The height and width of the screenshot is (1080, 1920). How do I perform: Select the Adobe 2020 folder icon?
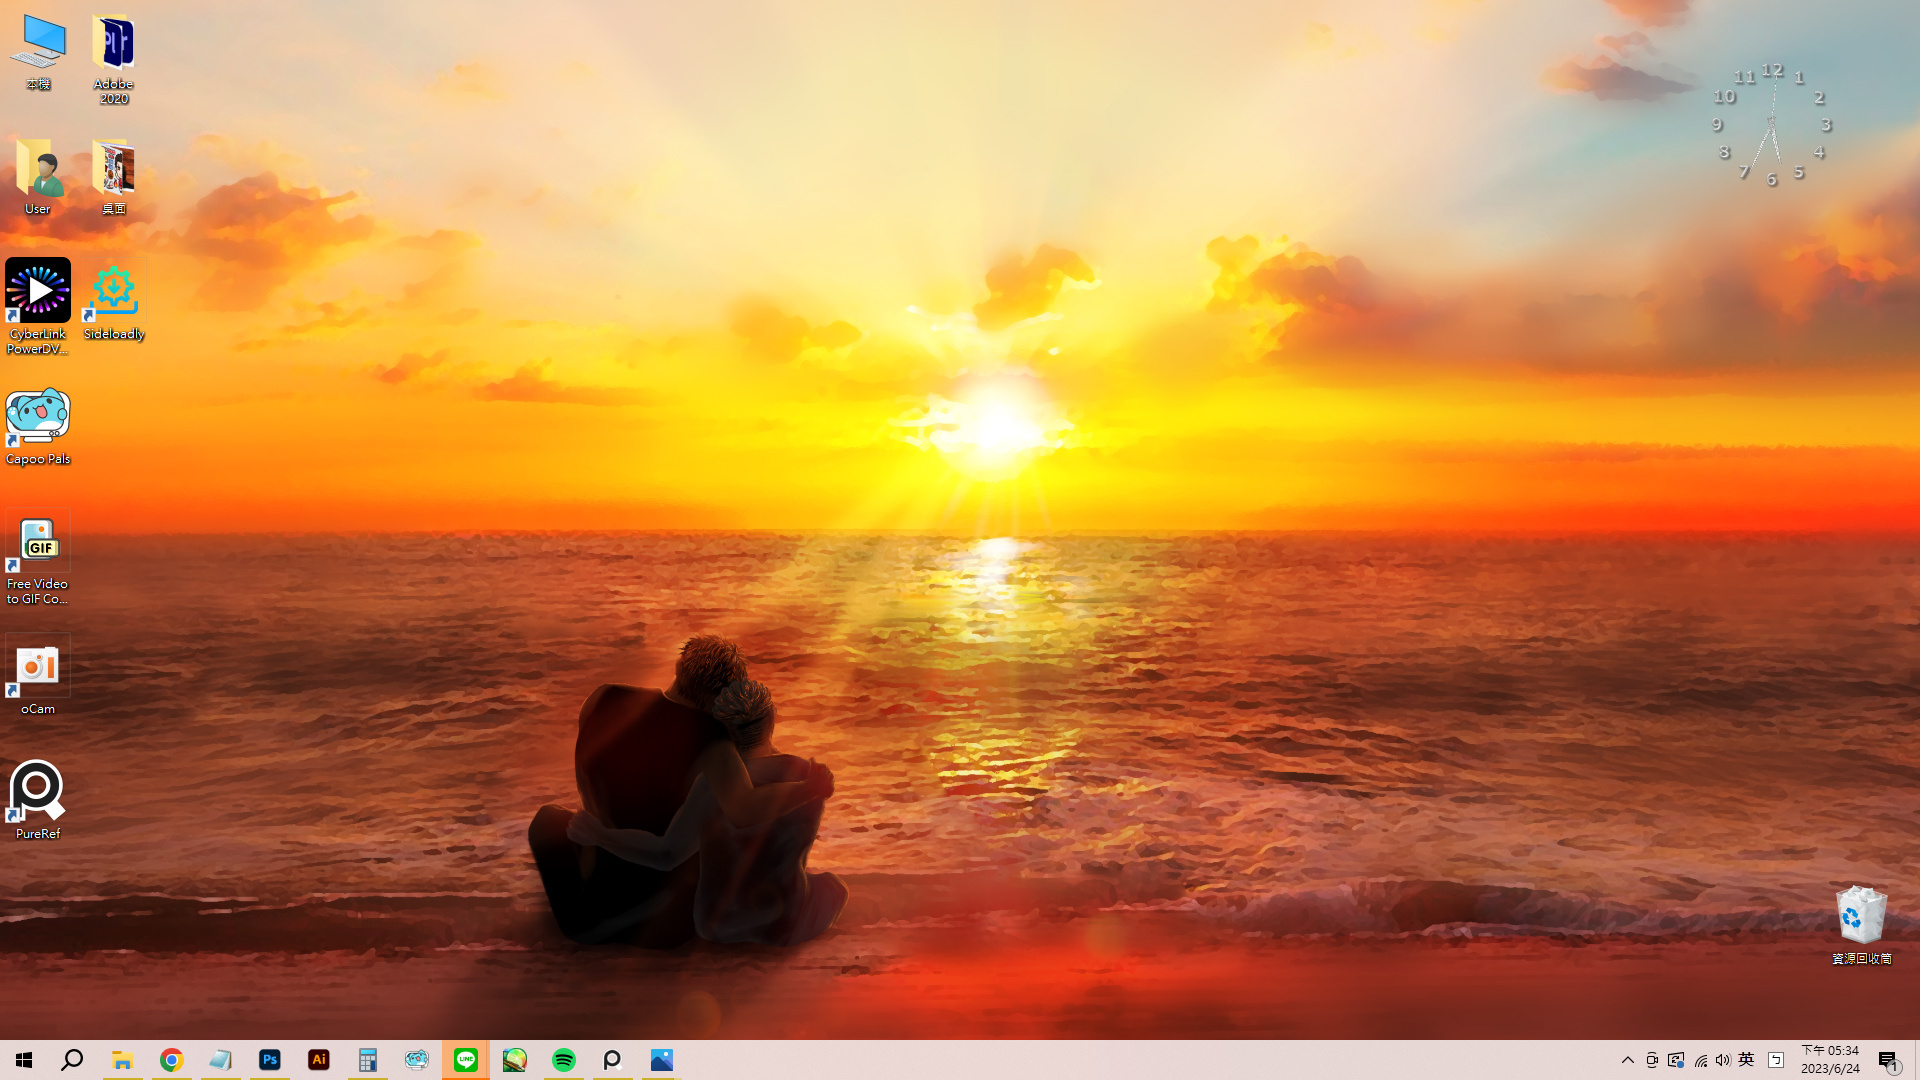113,59
